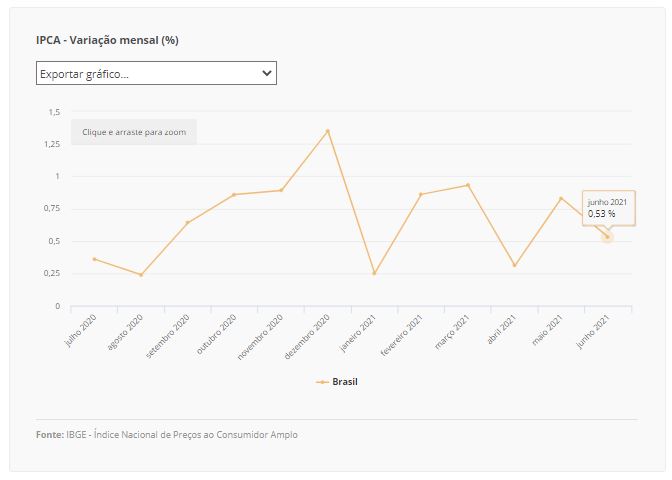The height and width of the screenshot is (480, 672).
Task: Select the novembro 2020 data point
Action: 281,190
